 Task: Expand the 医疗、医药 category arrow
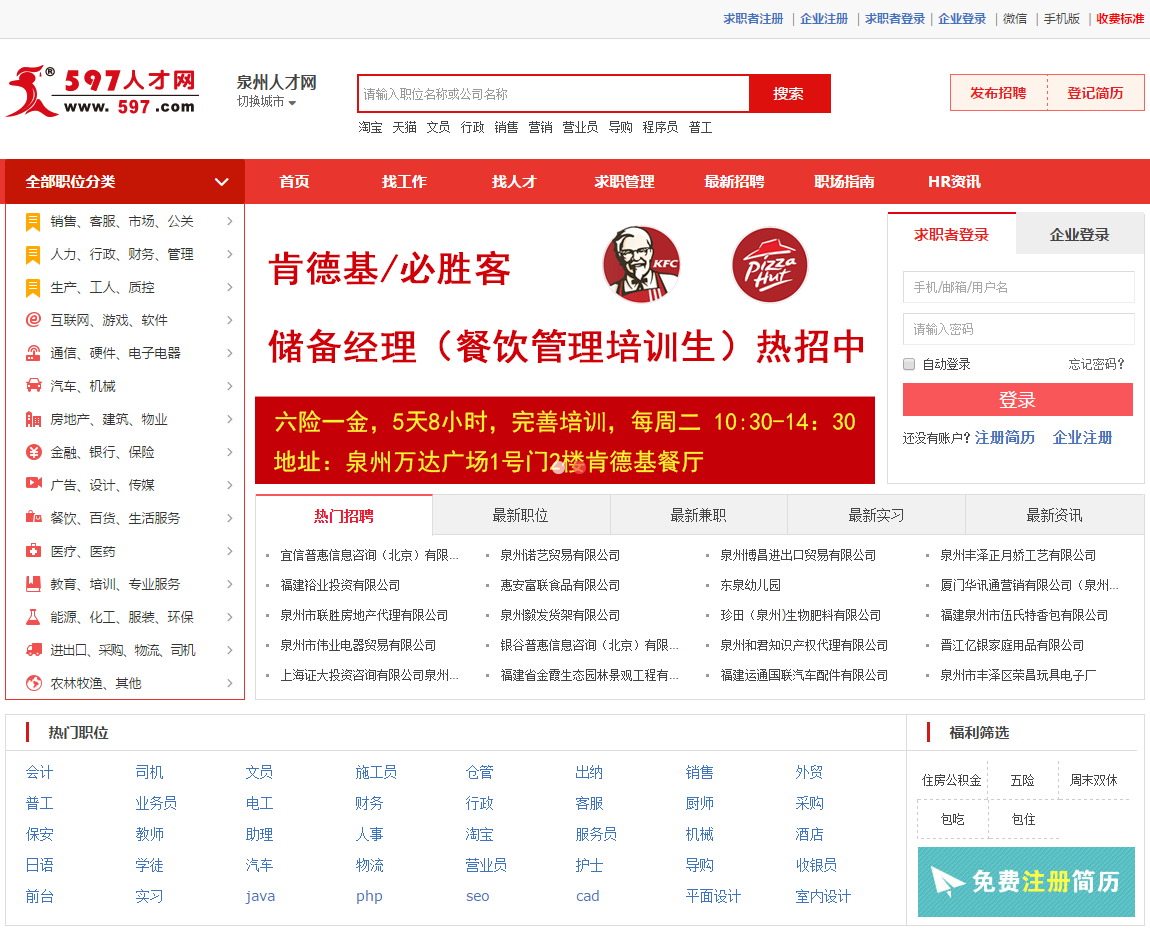230,551
